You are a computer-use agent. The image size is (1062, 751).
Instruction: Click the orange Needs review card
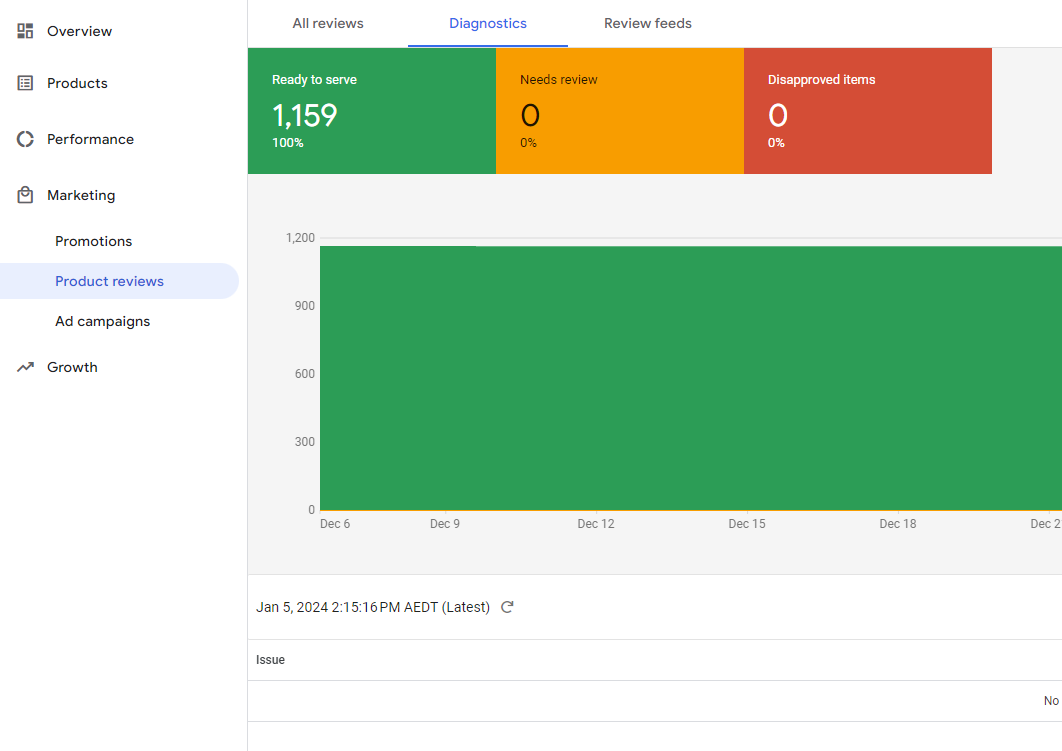point(620,111)
